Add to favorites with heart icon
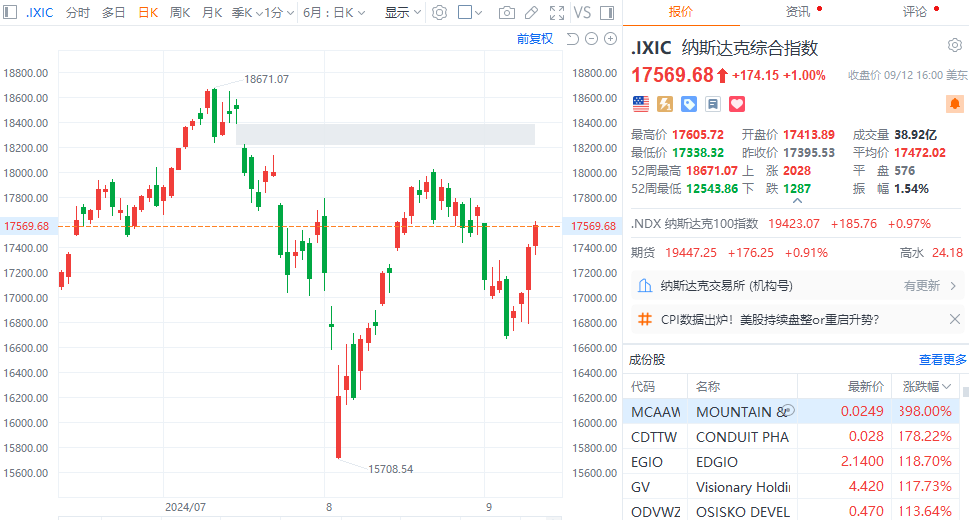Viewport: 969px width, 520px height. click(737, 104)
